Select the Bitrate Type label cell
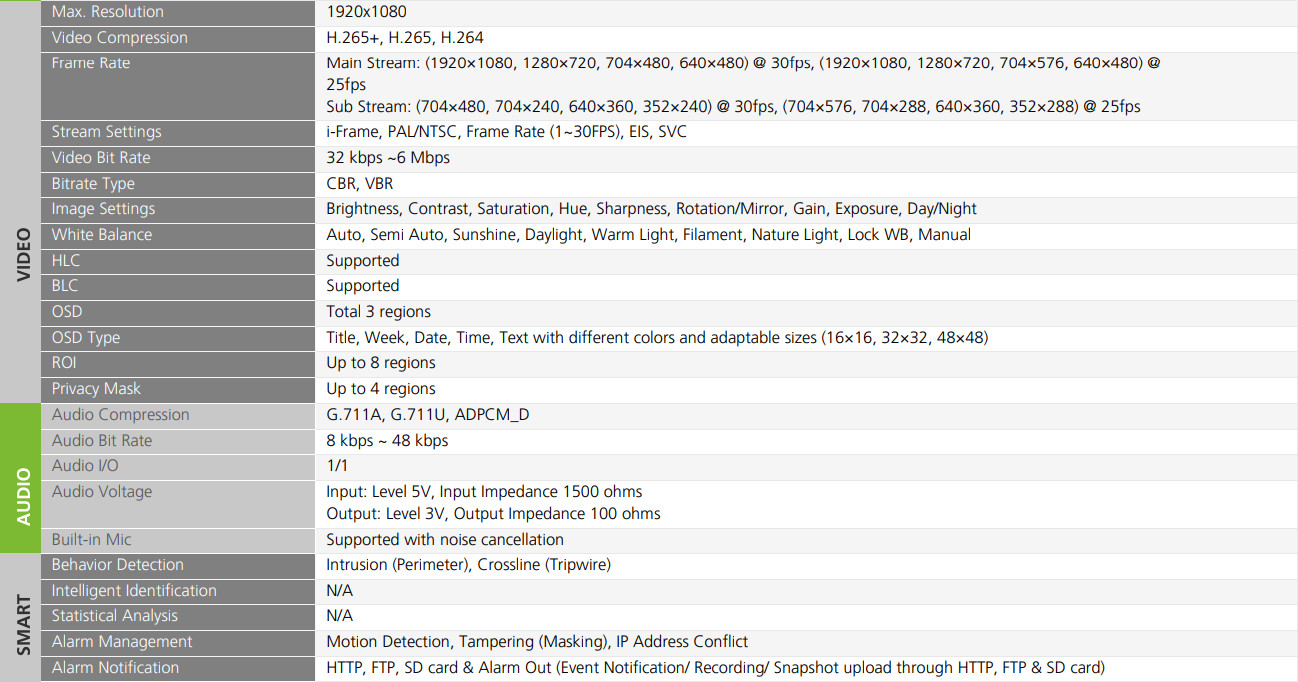The height and width of the screenshot is (682, 1298). [93, 184]
